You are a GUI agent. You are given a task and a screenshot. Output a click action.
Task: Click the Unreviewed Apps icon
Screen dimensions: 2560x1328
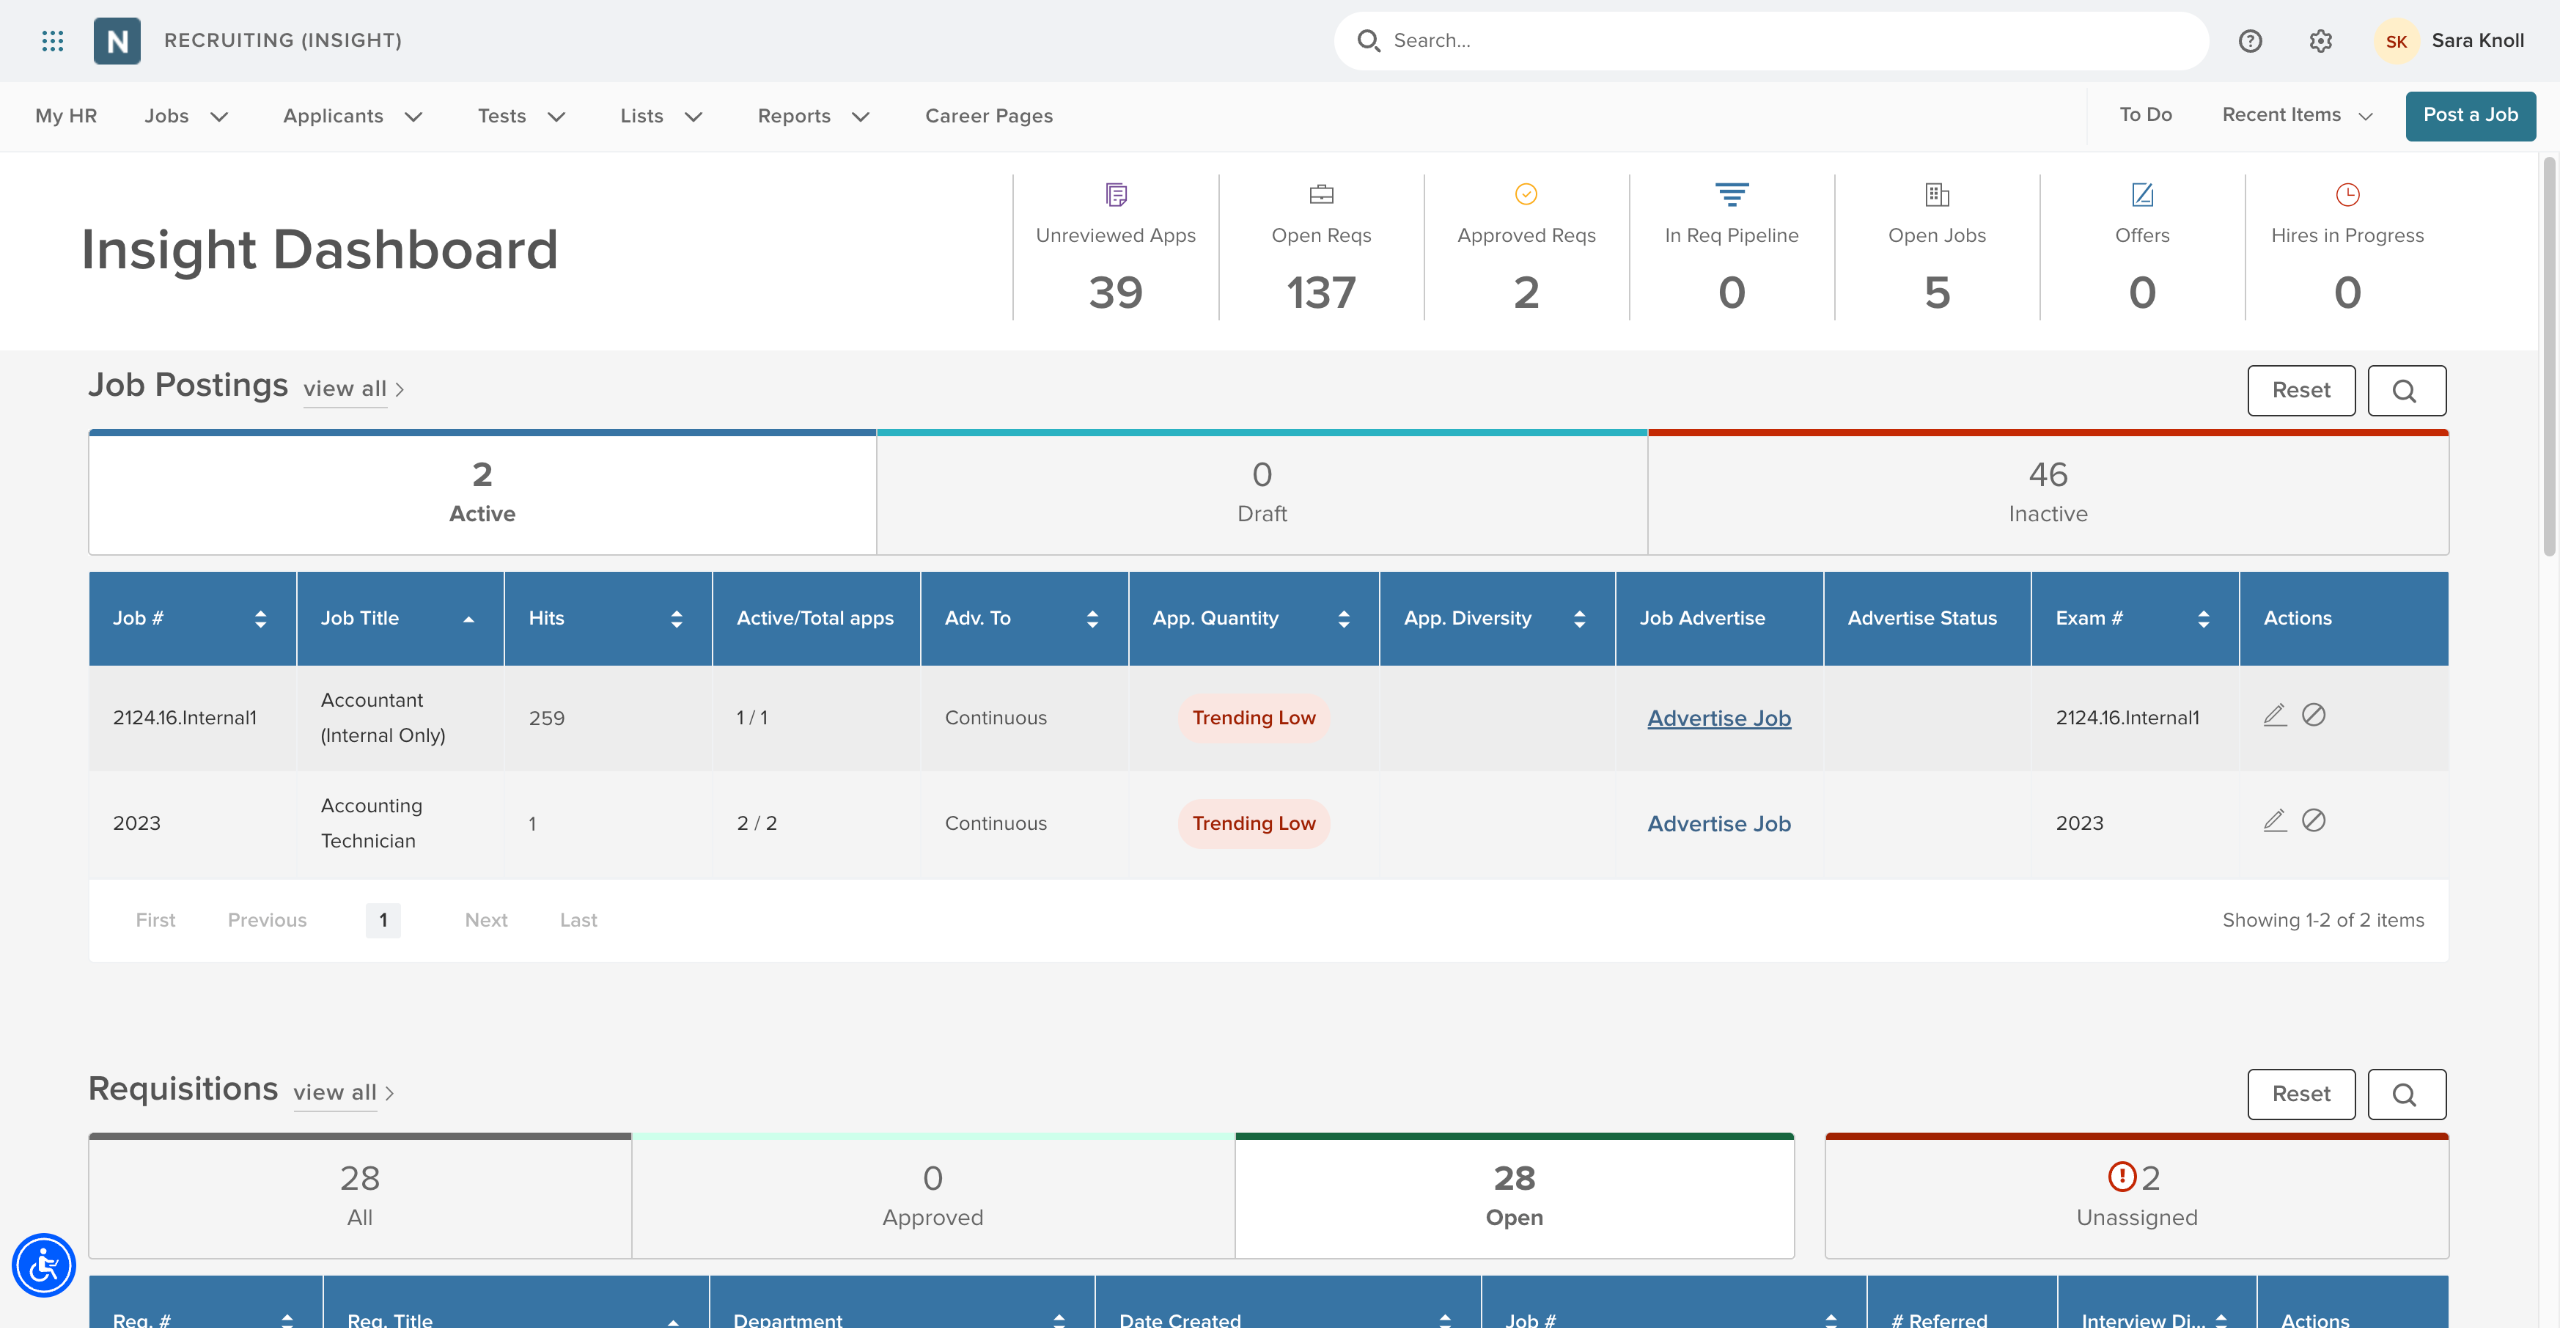[x=1116, y=194]
